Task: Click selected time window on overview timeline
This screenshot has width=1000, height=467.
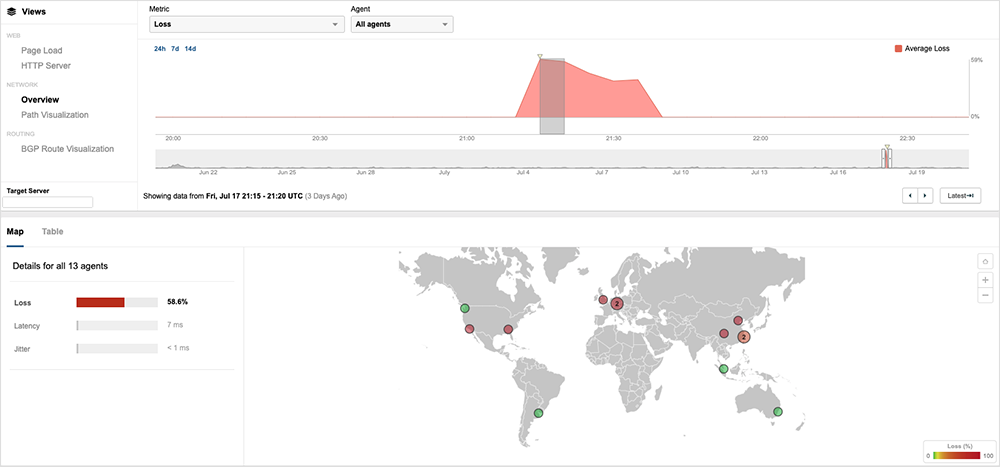Action: 886,158
